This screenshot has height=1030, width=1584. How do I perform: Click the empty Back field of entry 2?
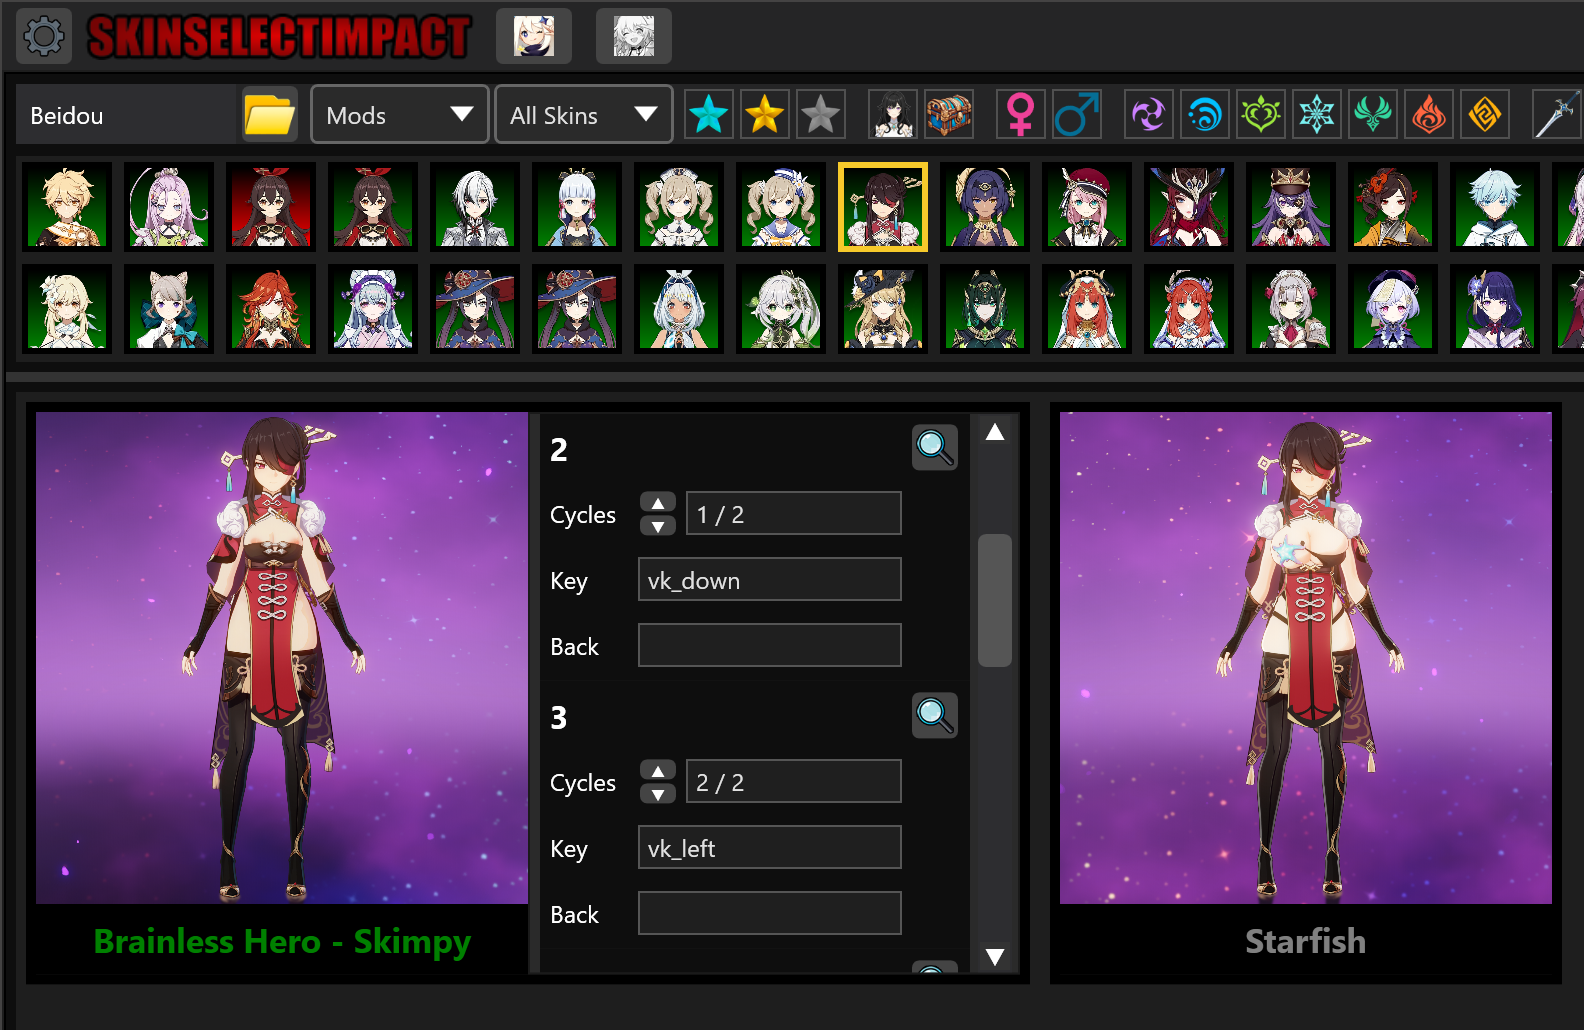coord(770,645)
